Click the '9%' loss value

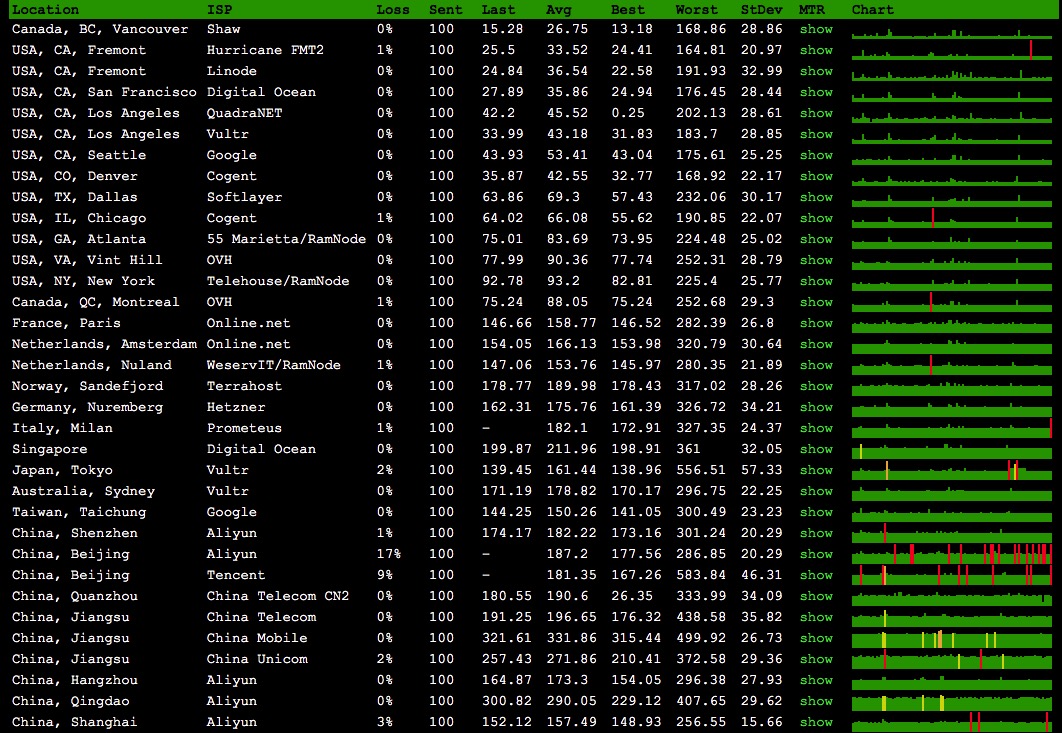coord(385,575)
